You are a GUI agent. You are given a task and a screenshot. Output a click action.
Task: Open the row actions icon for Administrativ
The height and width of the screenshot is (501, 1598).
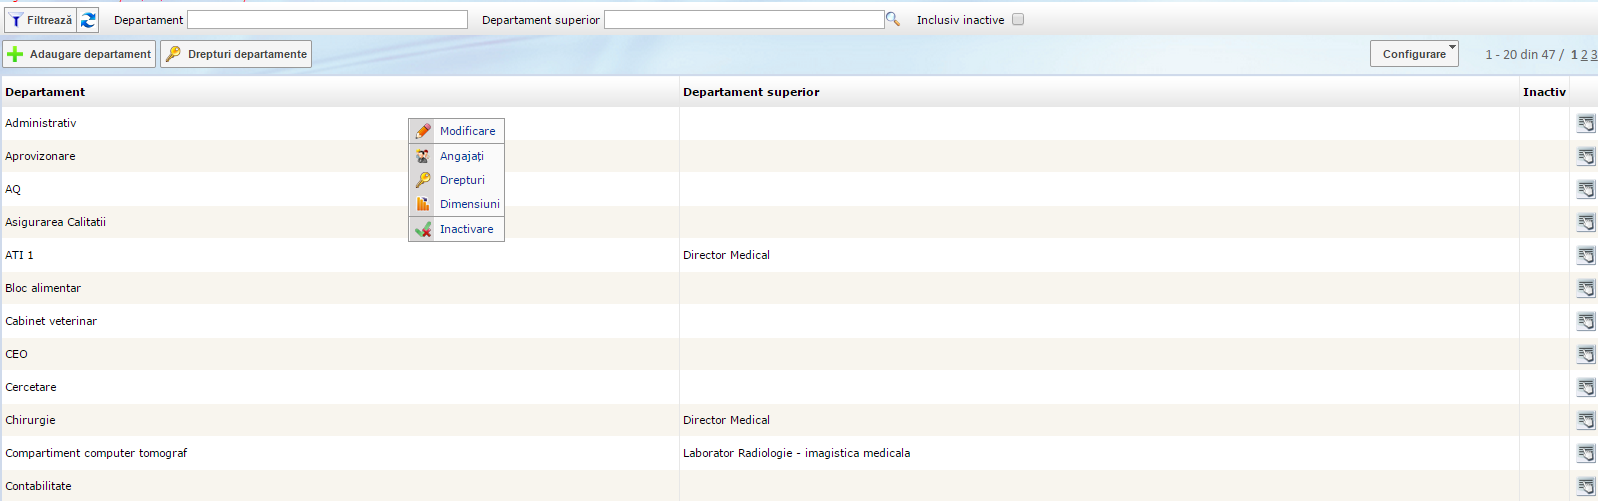[x=1586, y=124]
